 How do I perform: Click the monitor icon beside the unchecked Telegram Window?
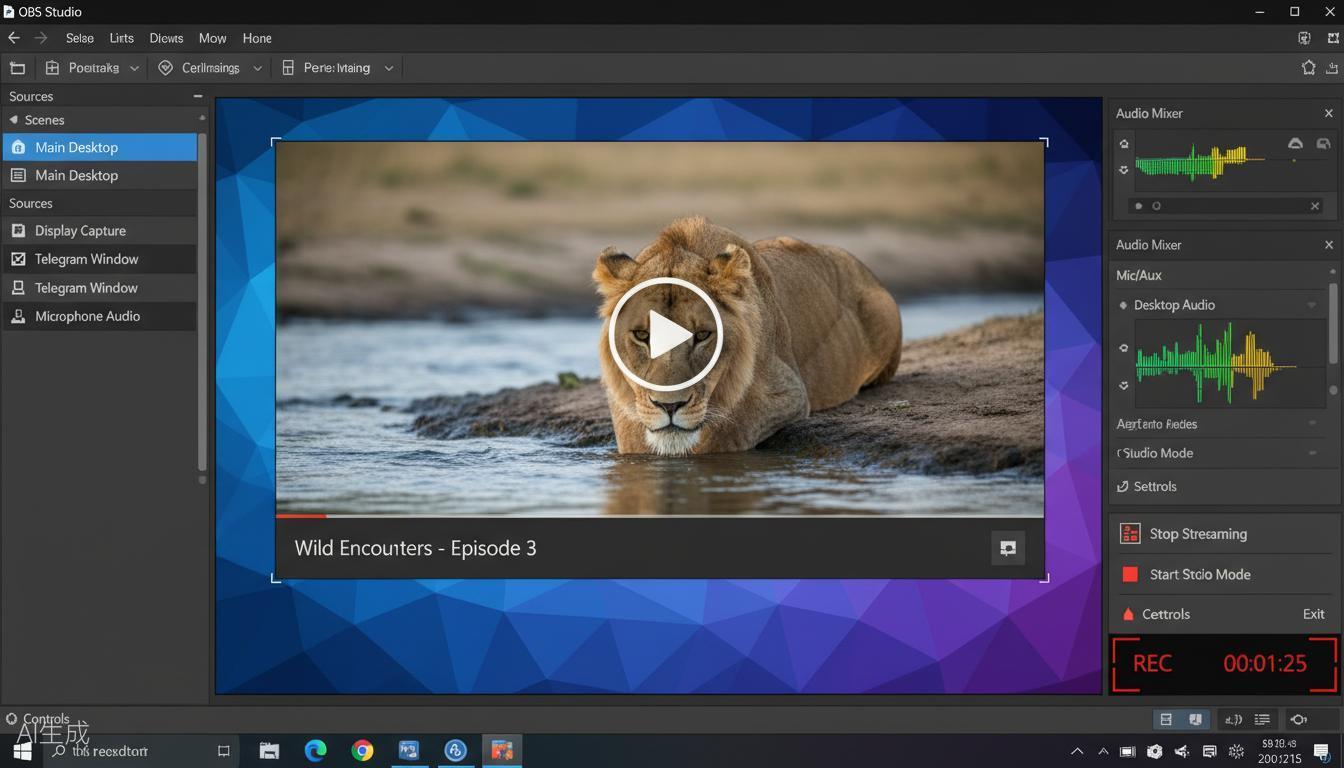18,287
